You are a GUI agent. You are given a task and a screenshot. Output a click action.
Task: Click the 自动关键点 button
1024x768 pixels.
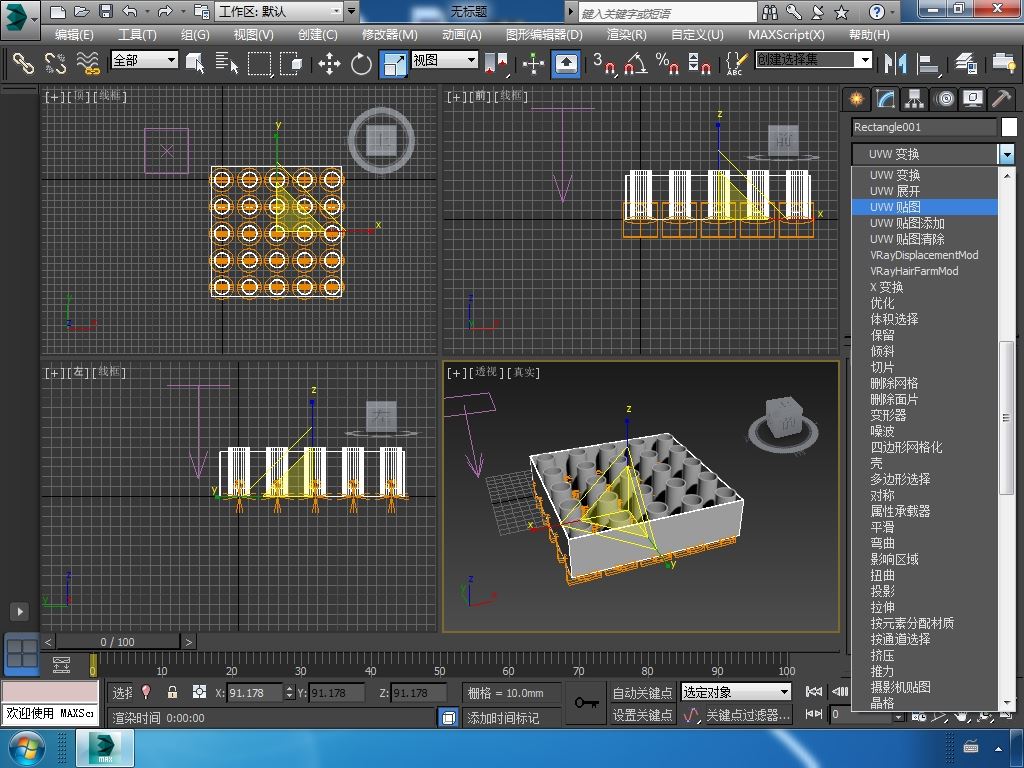pos(642,692)
